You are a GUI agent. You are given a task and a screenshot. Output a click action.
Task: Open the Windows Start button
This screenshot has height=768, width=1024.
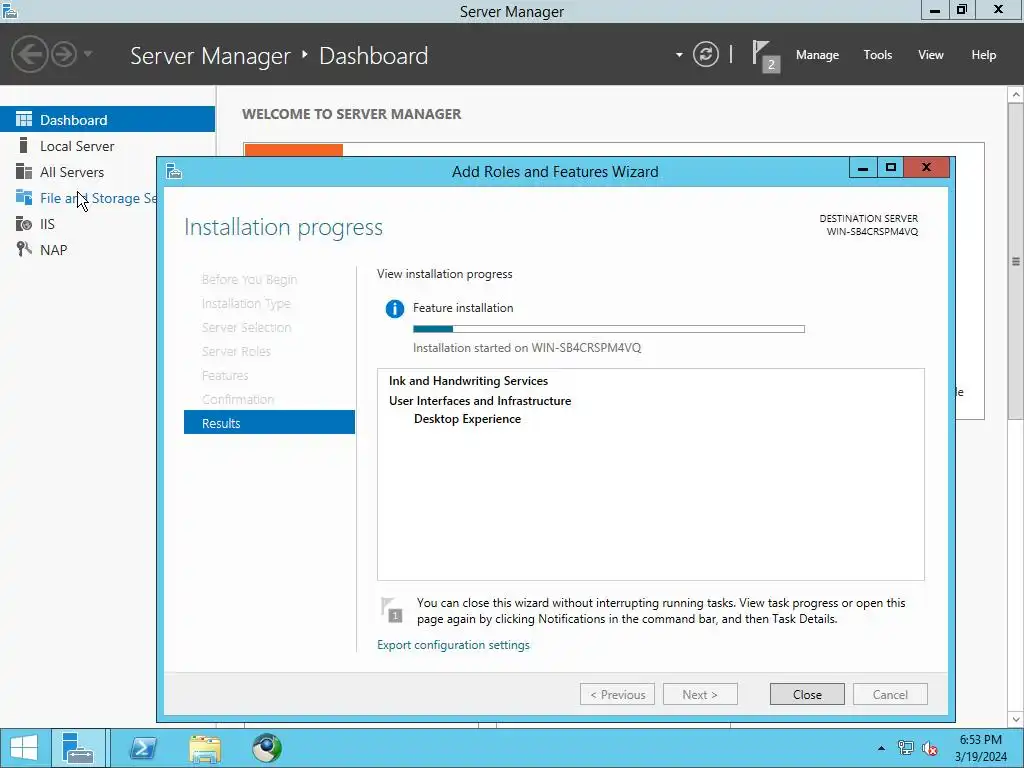tap(24, 748)
